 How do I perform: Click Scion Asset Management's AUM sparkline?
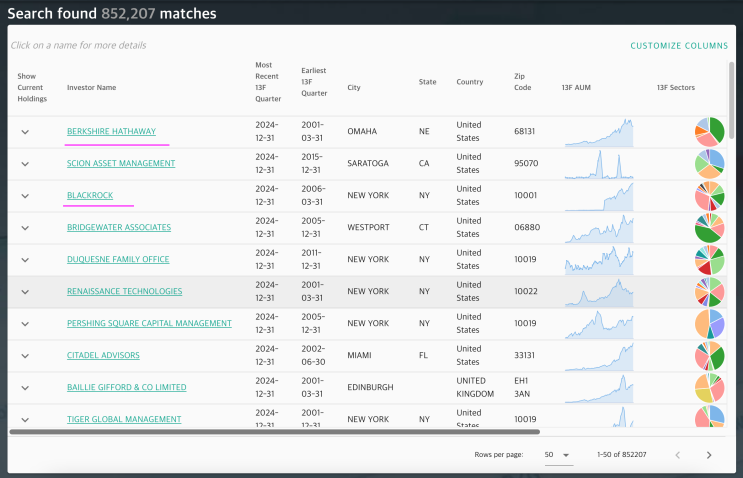tap(599, 164)
